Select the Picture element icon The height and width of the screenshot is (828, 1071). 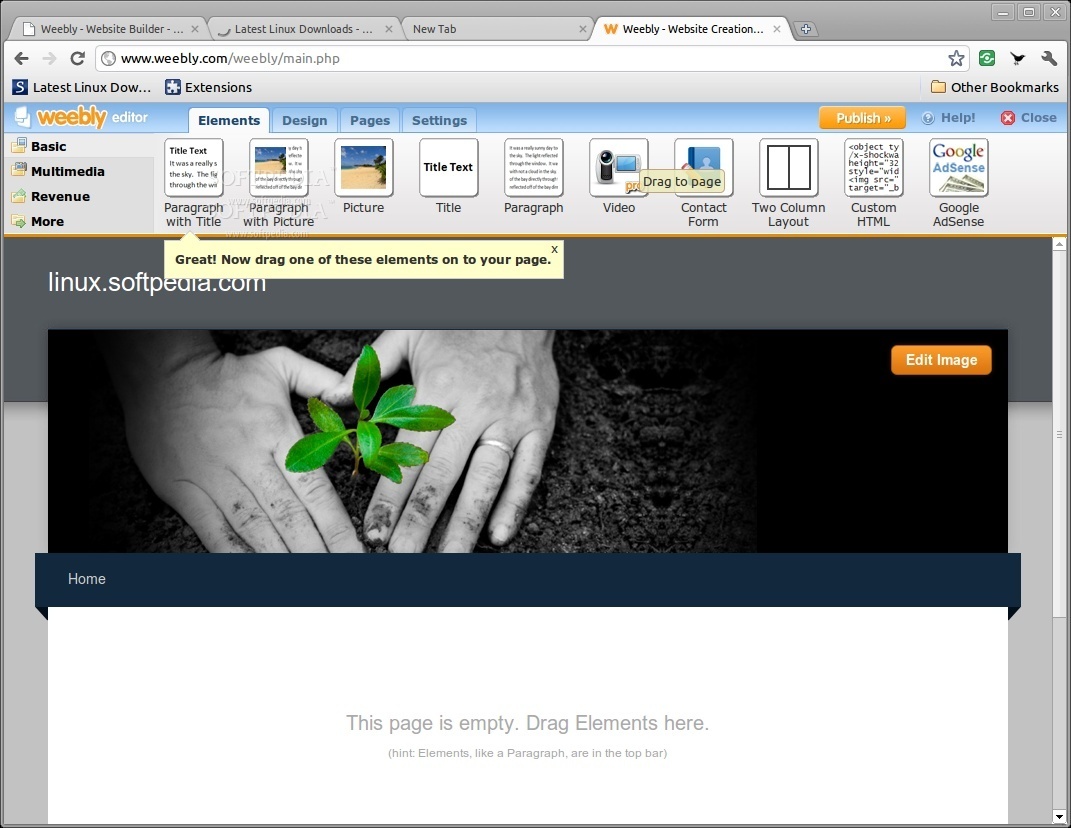[x=363, y=167]
